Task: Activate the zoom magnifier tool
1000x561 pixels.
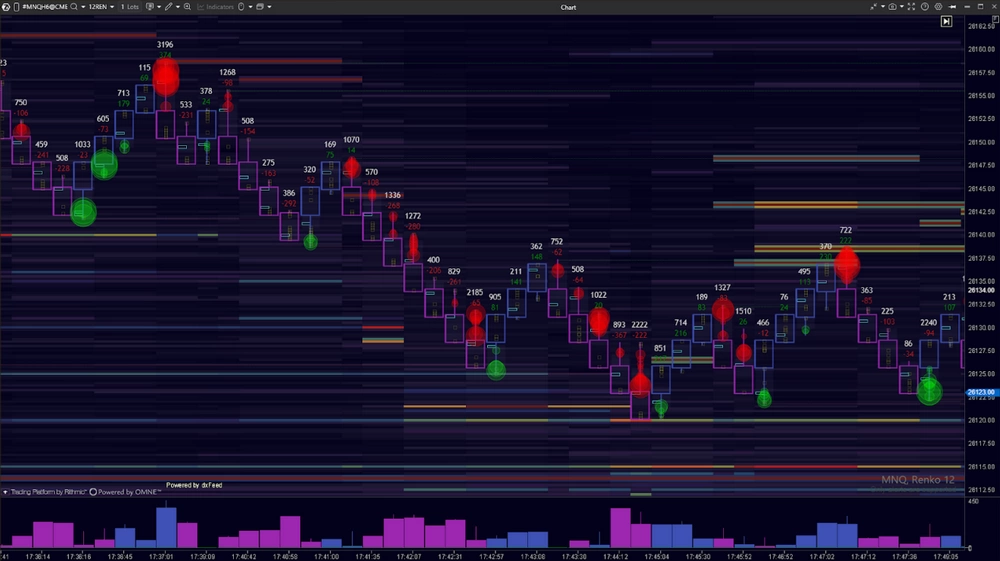Action: [x=187, y=6]
